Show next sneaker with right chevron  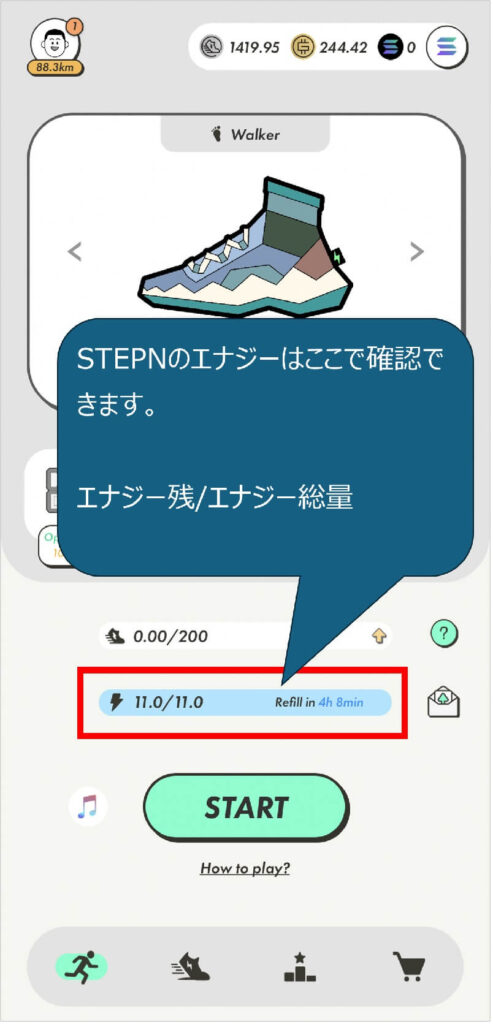(416, 251)
